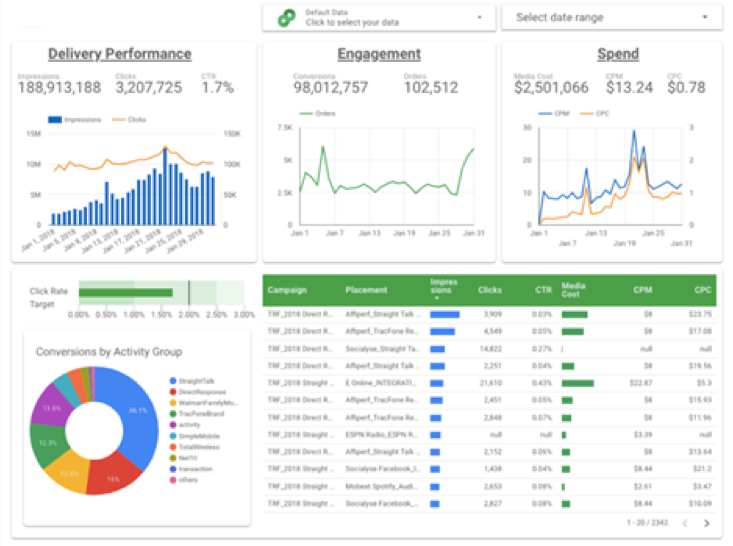Toggle the CPM series in Spend legend
The height and width of the screenshot is (546, 733).
point(549,114)
